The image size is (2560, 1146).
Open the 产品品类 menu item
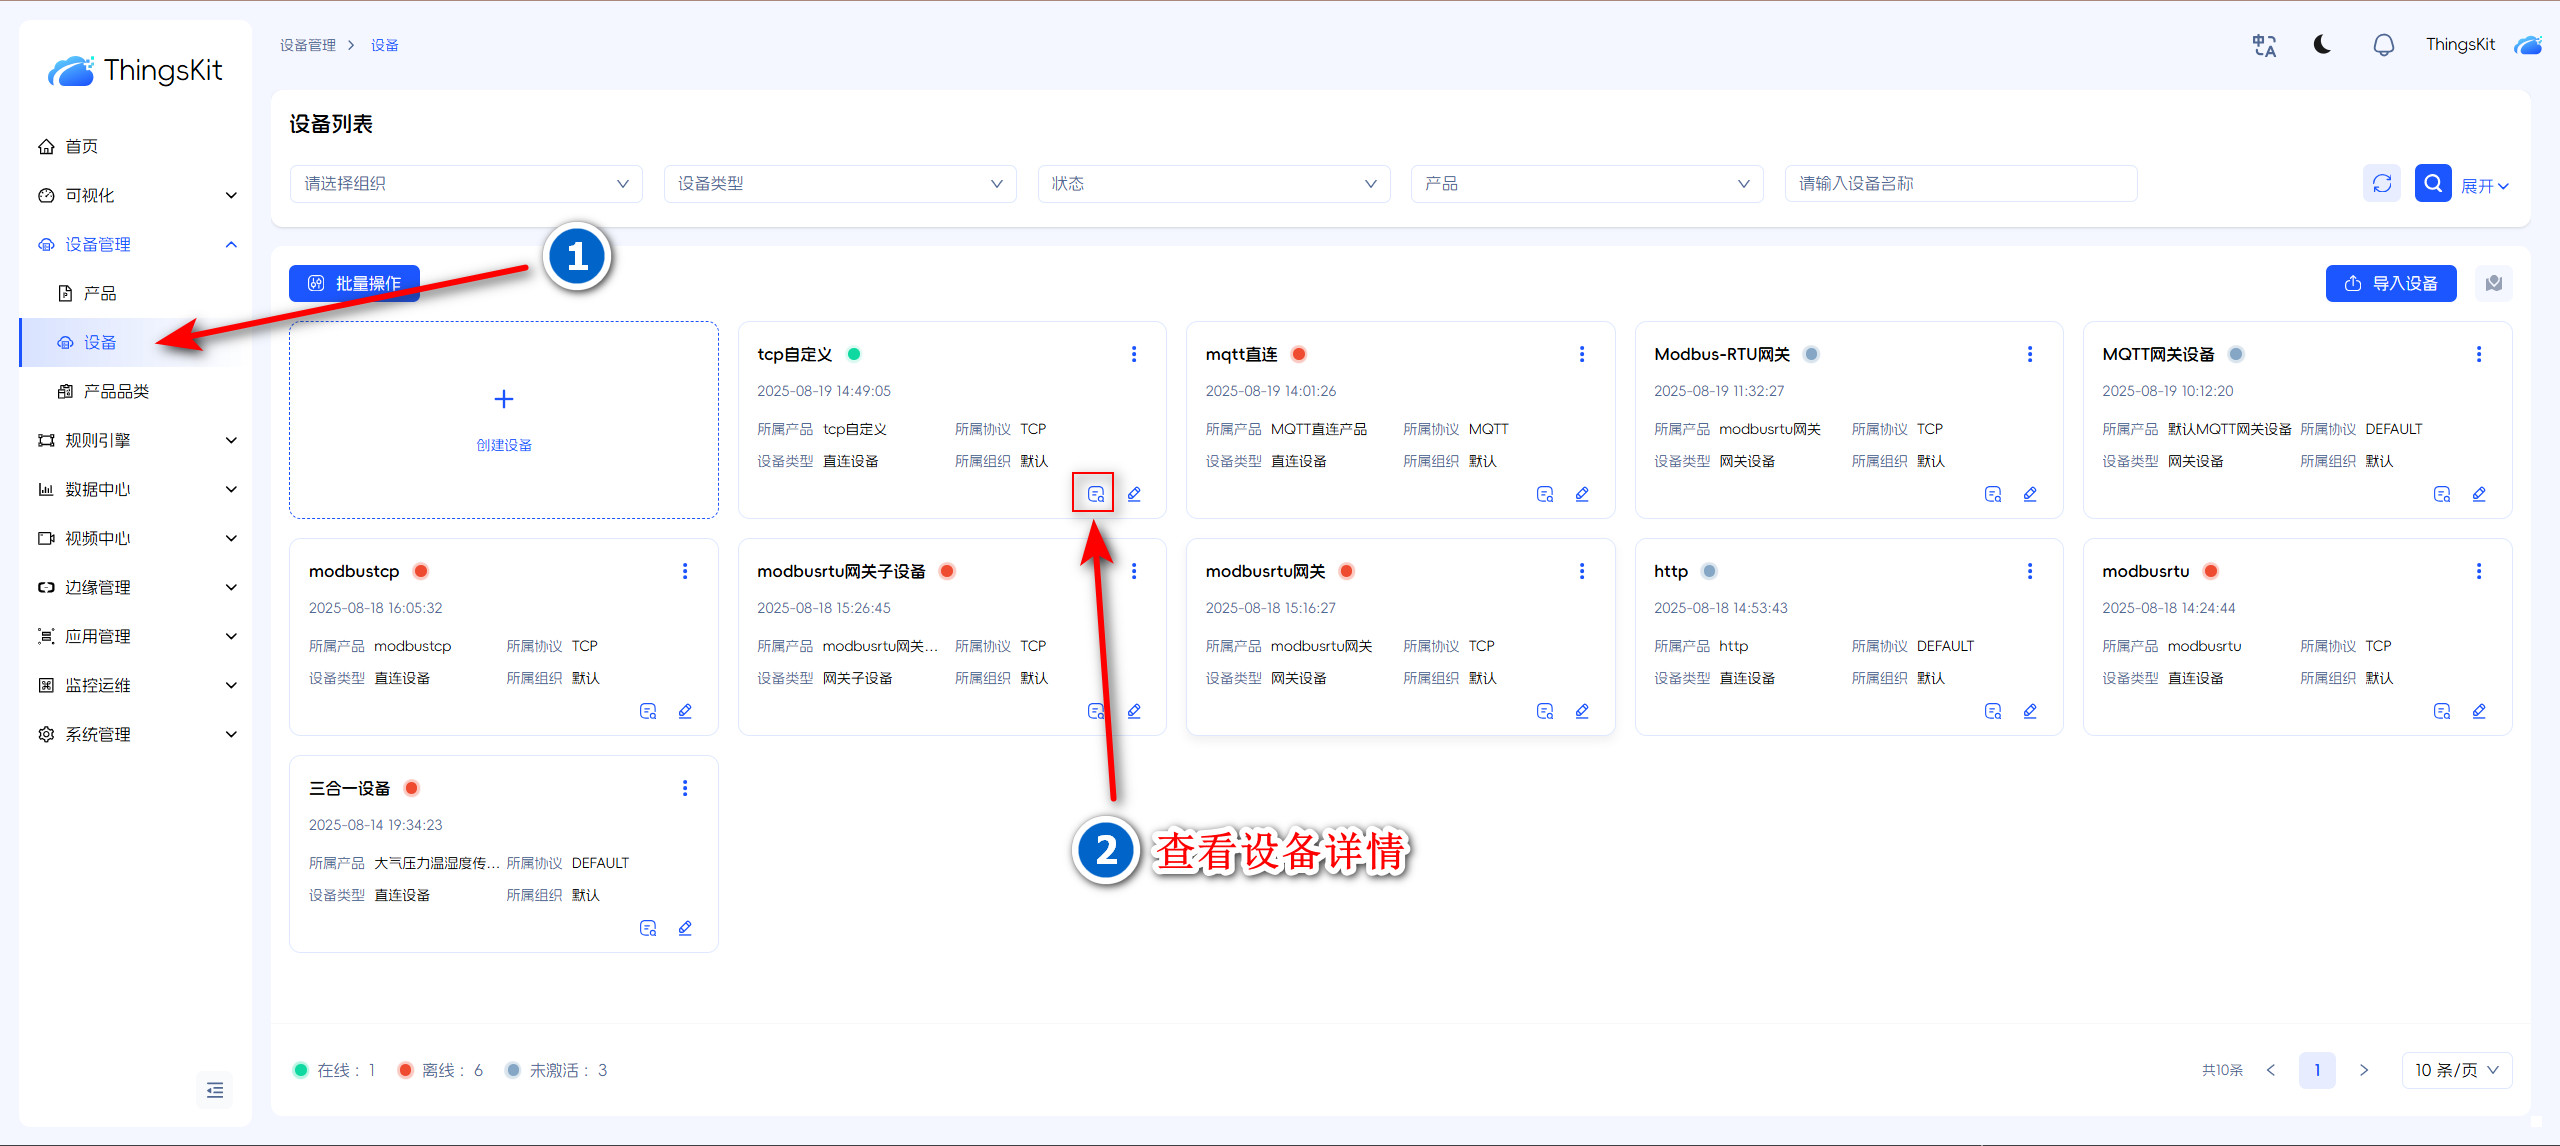pos(116,391)
